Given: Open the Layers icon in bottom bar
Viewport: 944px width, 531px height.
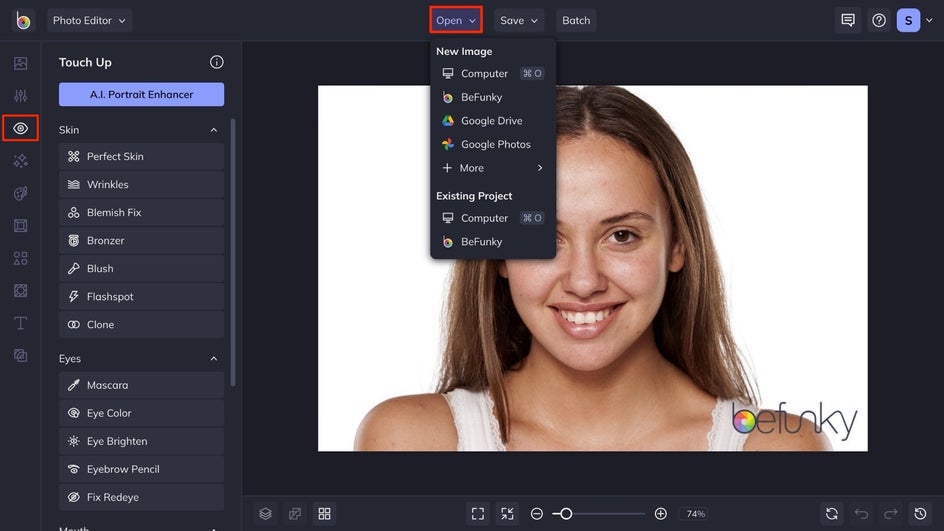Looking at the screenshot, I should coord(265,513).
